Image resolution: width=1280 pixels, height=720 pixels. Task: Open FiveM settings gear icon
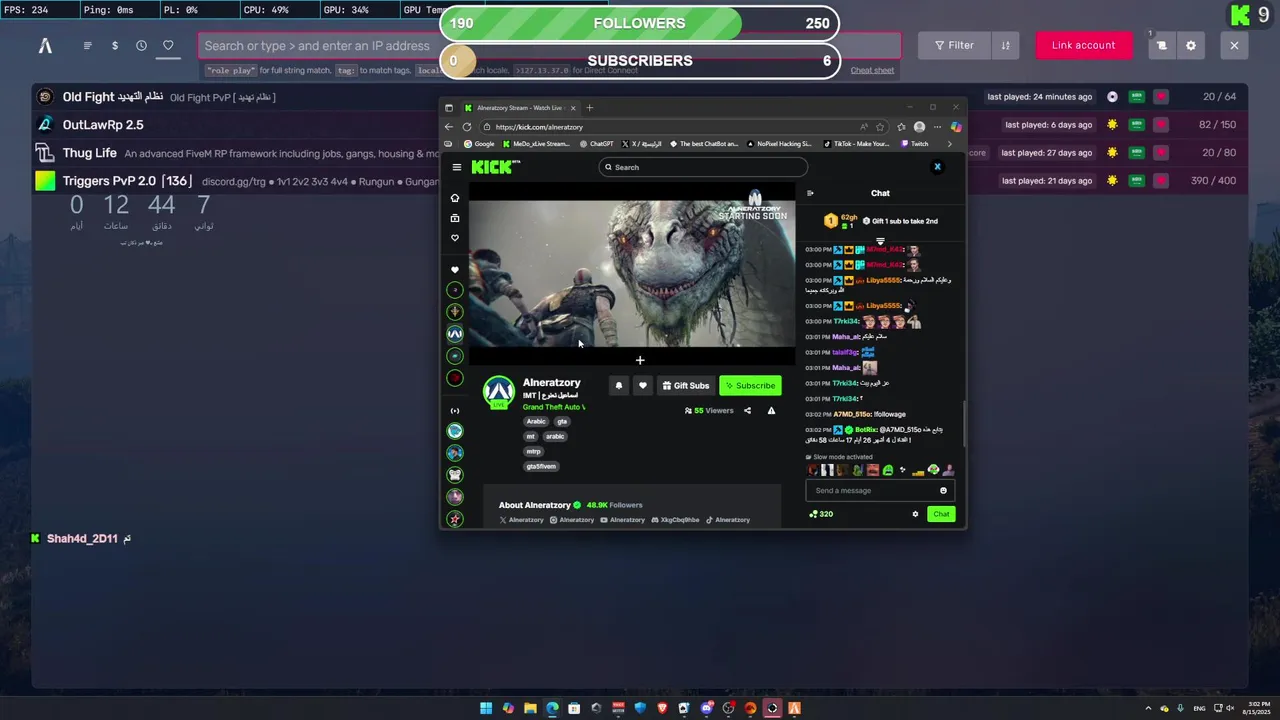1191,45
